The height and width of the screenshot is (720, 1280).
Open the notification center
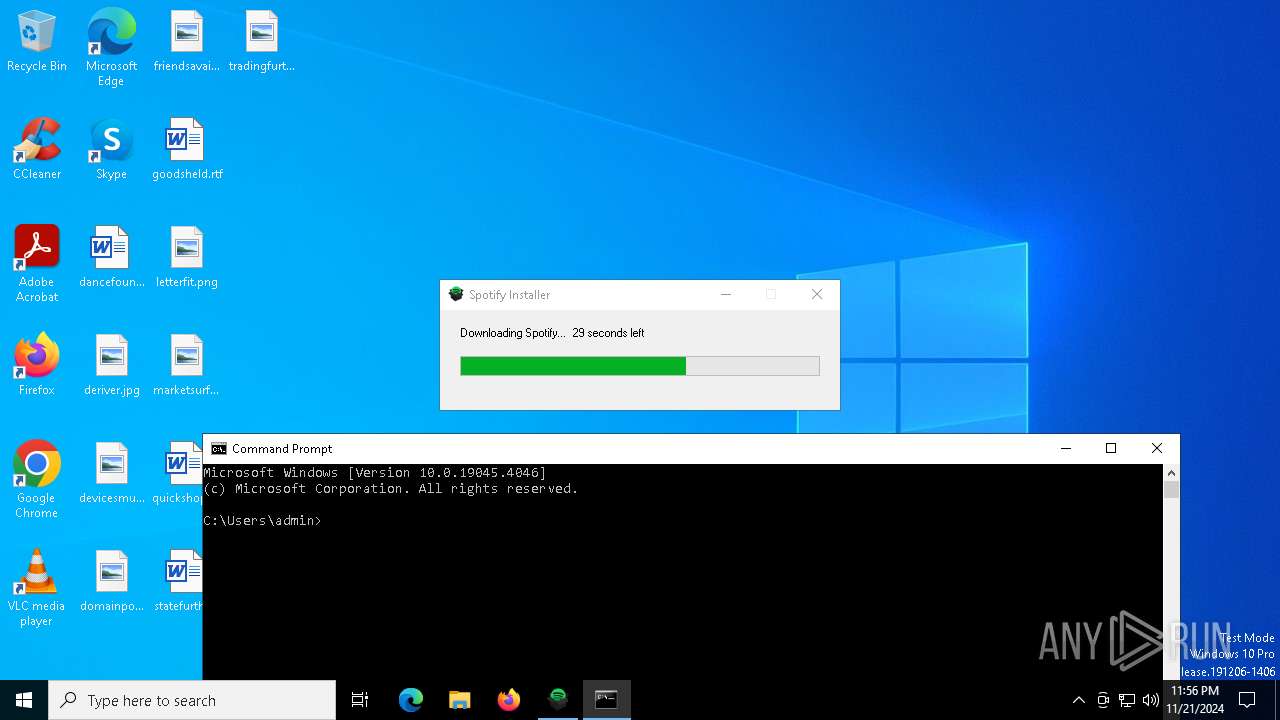[1247, 700]
